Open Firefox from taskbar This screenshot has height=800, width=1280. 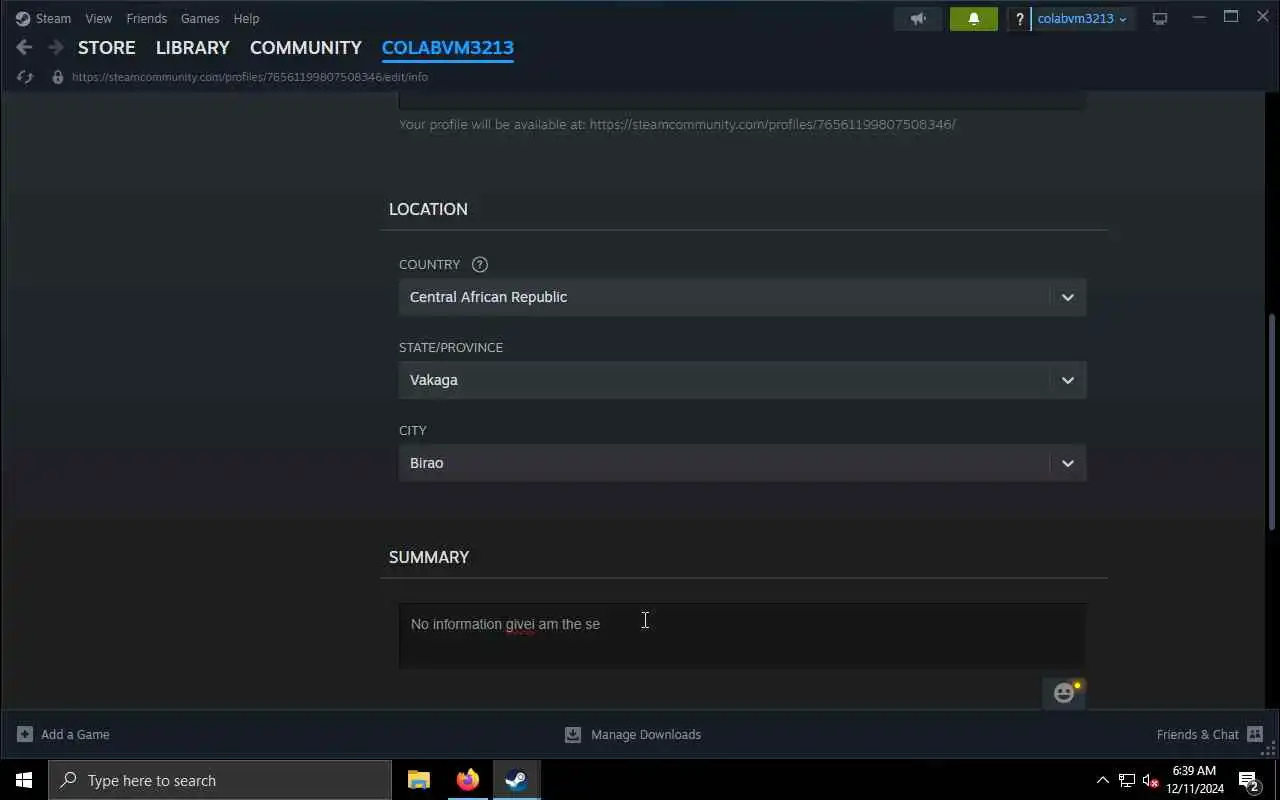(467, 780)
